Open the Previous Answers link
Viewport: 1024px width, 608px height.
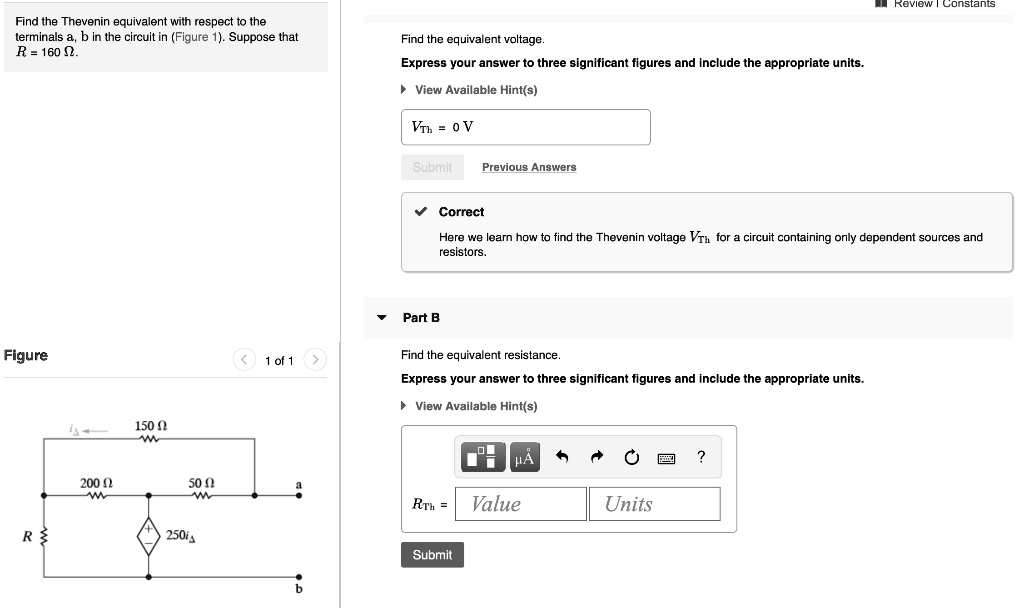[x=529, y=166]
